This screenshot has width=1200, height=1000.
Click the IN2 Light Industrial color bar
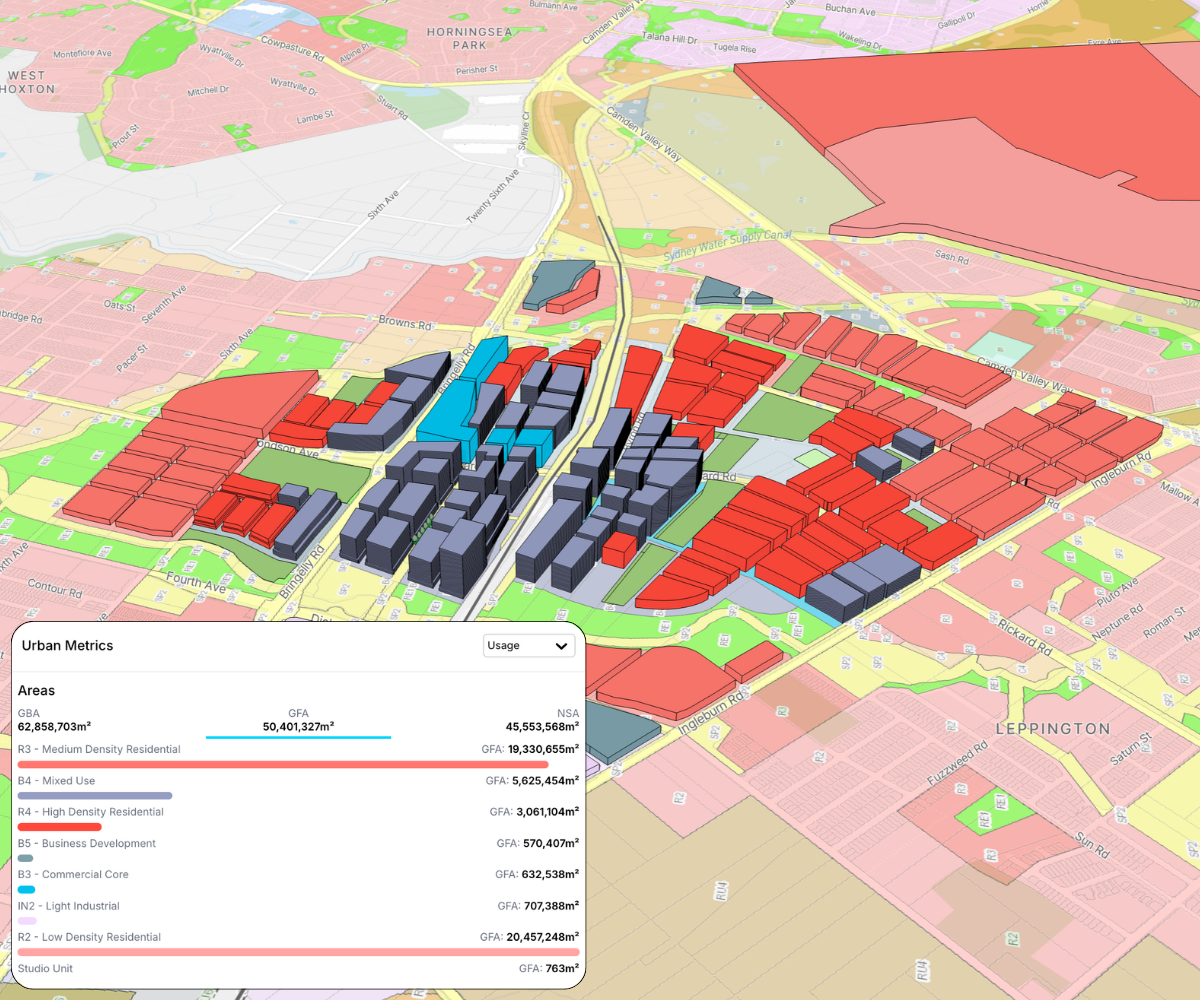(x=27, y=921)
